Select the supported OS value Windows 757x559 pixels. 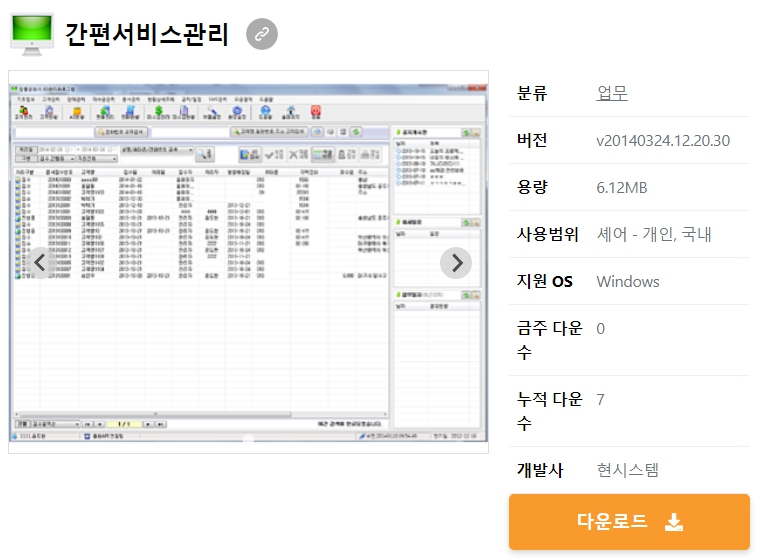pyautogui.click(x=628, y=281)
